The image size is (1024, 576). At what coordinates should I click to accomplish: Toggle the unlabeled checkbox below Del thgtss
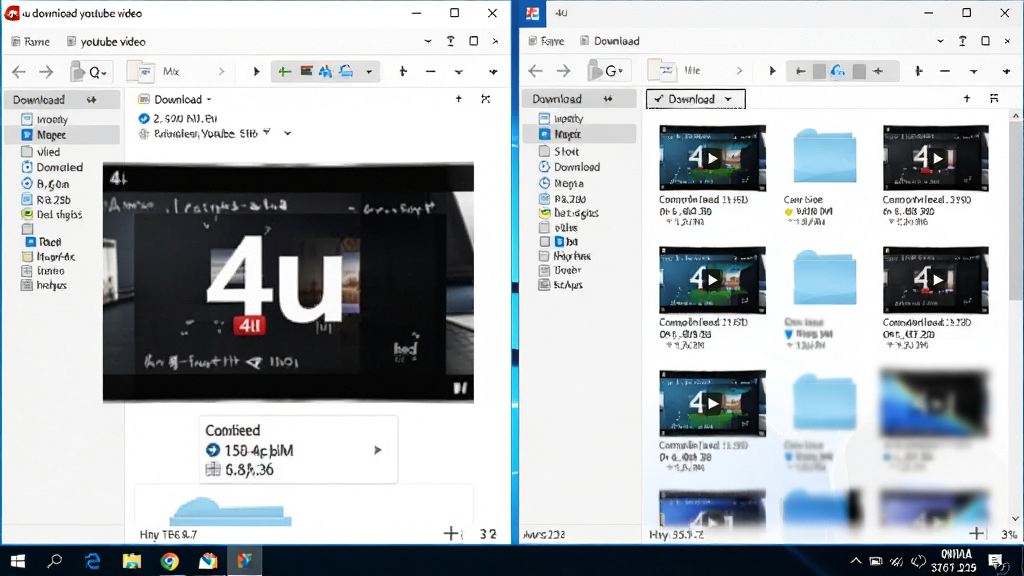coord(27,229)
